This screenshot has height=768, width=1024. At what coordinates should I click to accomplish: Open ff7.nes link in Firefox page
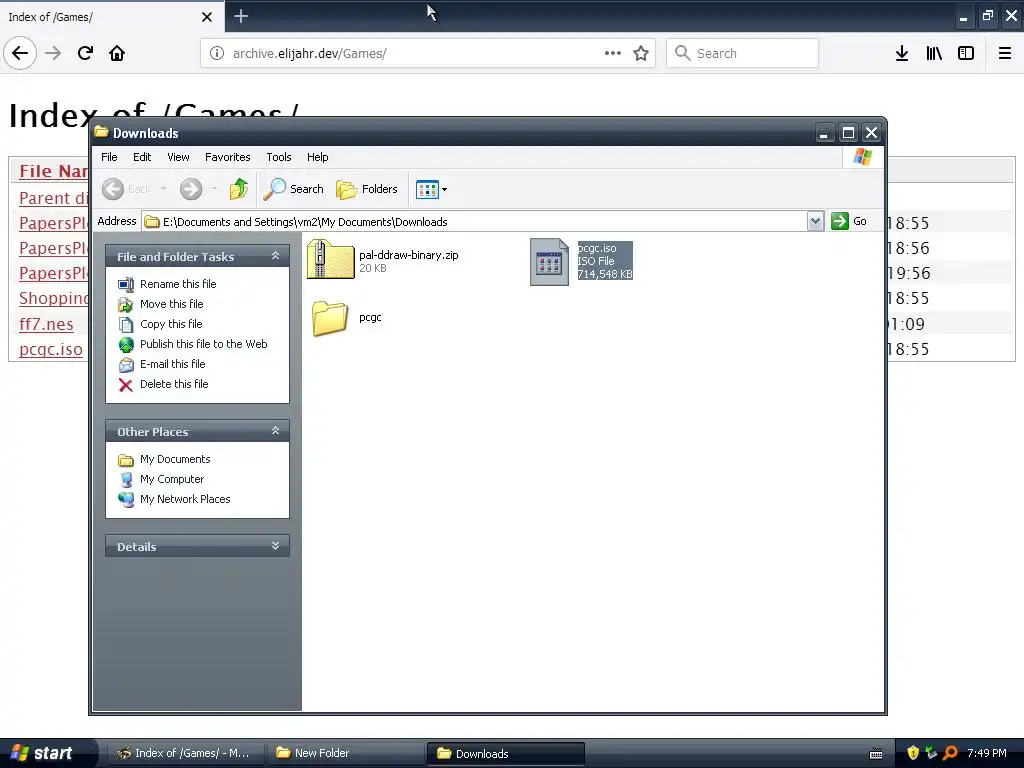[x=46, y=324]
